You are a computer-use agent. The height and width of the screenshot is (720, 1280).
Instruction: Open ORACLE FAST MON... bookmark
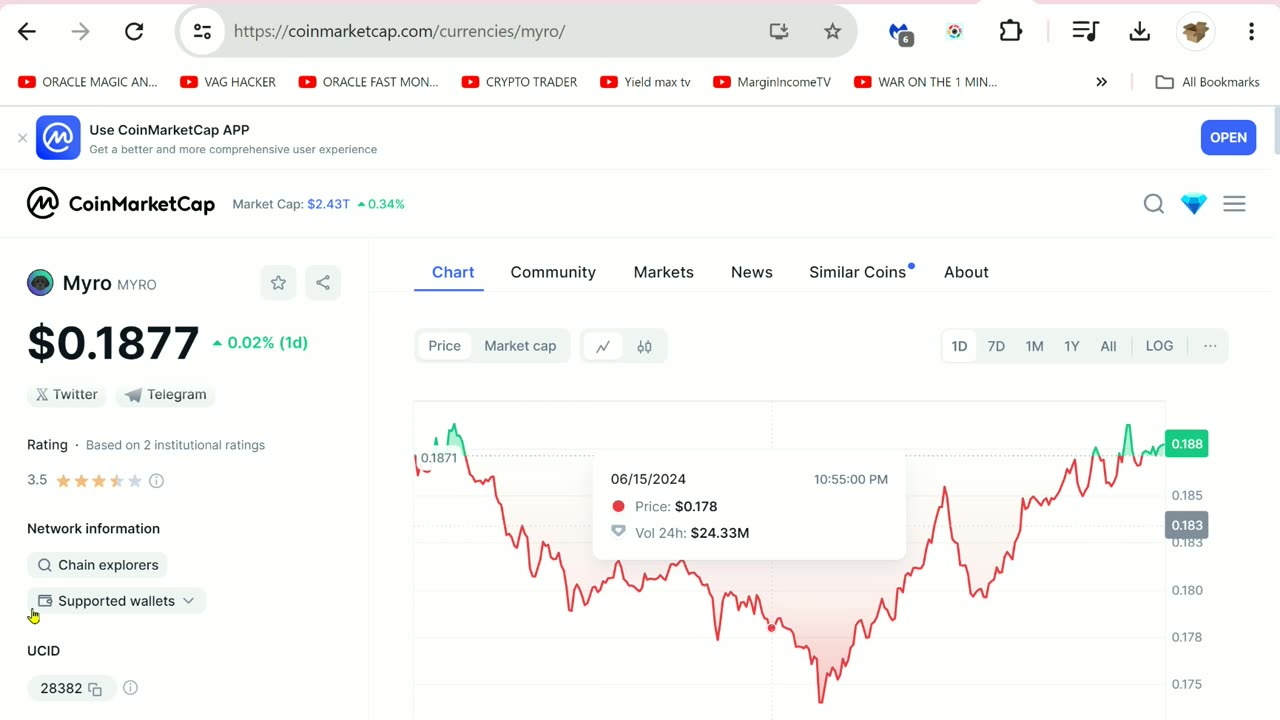[368, 82]
